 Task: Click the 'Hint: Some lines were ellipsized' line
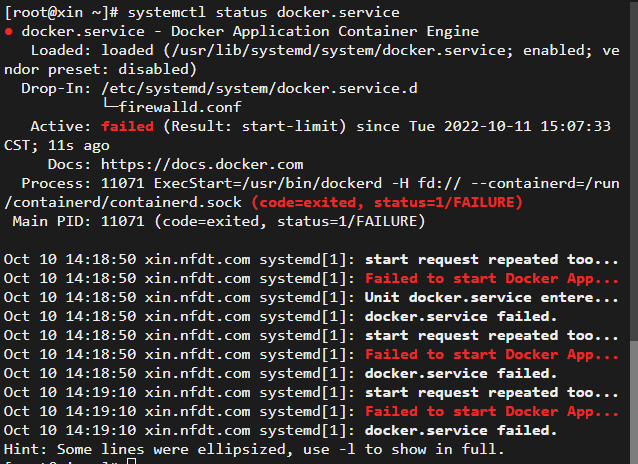[x=254, y=449]
